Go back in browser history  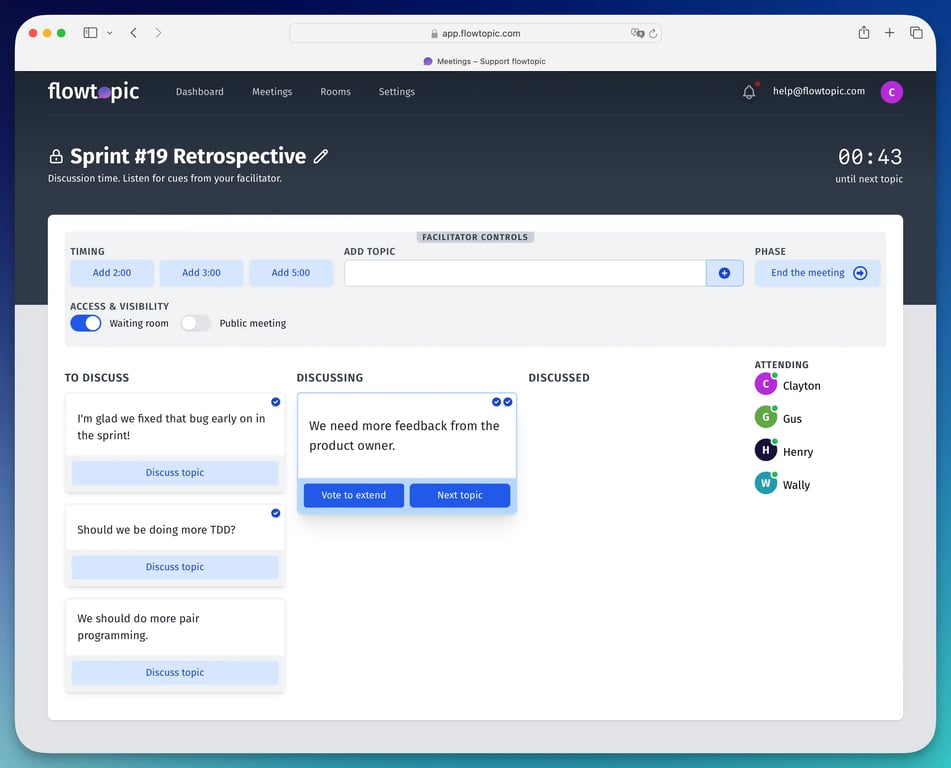tap(133, 33)
